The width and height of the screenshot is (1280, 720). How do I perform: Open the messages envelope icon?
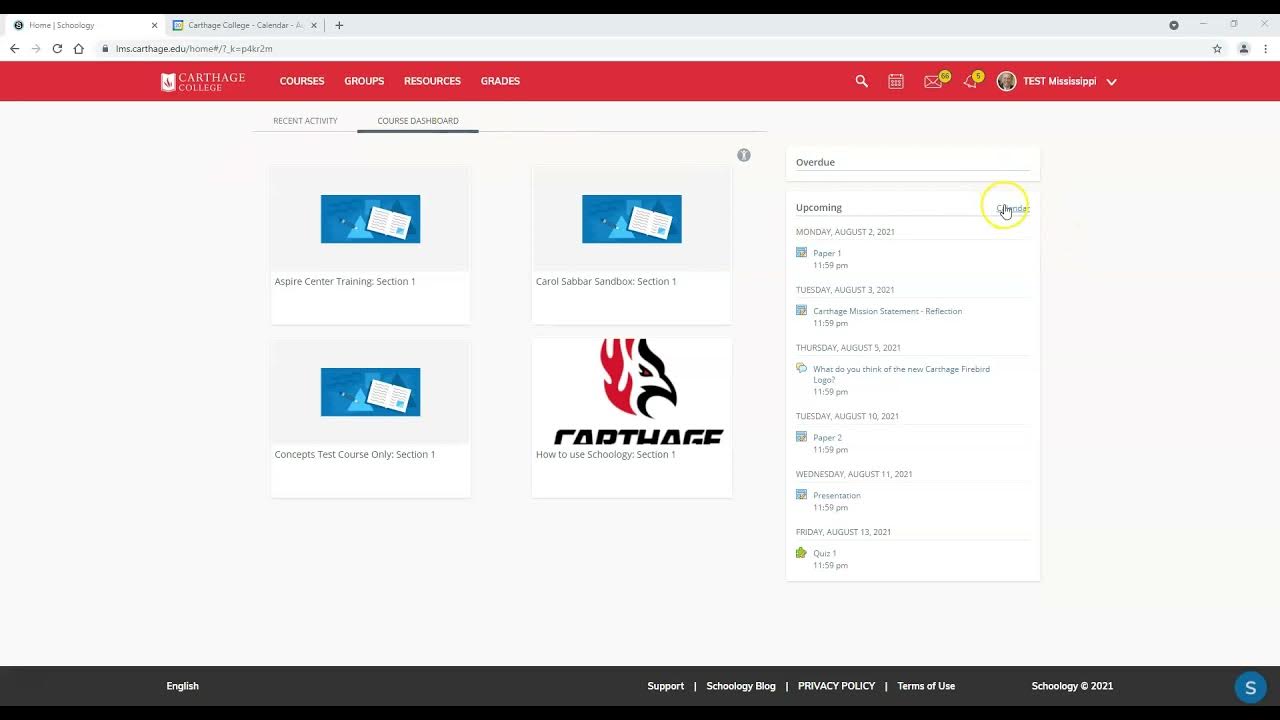[933, 82]
